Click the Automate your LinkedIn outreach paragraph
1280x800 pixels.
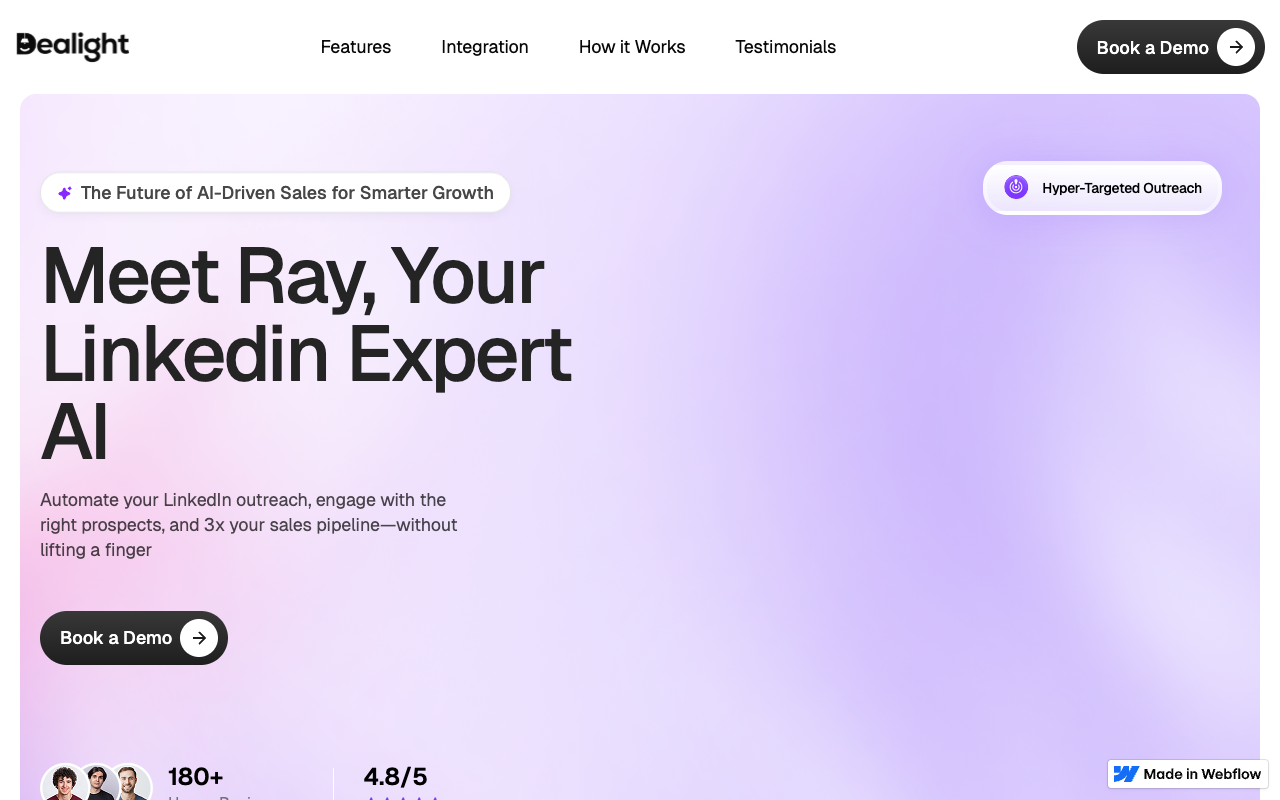[249, 525]
